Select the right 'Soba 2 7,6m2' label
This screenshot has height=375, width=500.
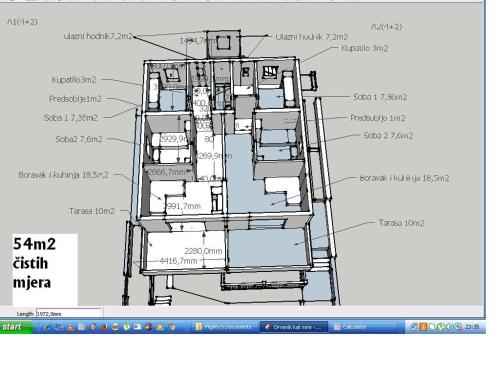(388, 135)
